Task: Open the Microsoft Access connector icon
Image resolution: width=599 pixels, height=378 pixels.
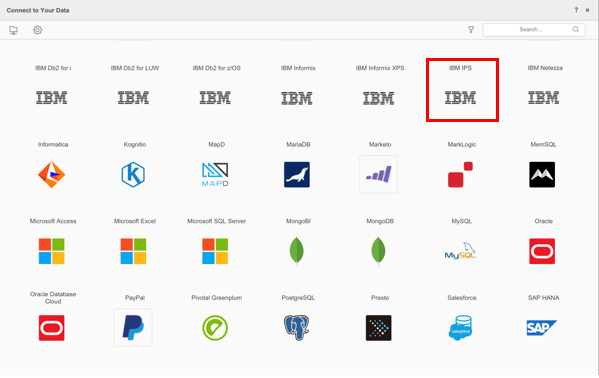Action: 52,251
